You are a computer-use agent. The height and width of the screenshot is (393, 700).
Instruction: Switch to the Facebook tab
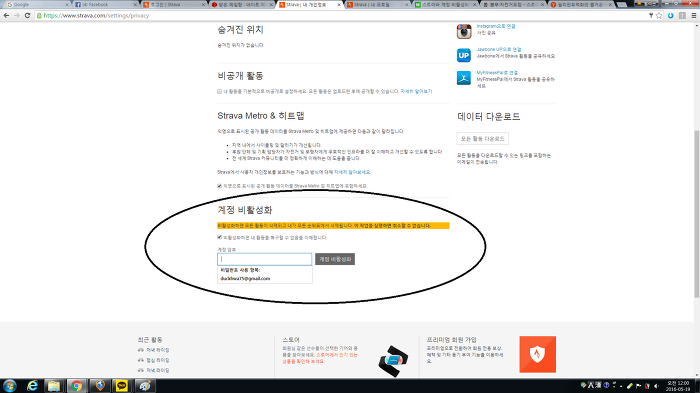[106, 4]
